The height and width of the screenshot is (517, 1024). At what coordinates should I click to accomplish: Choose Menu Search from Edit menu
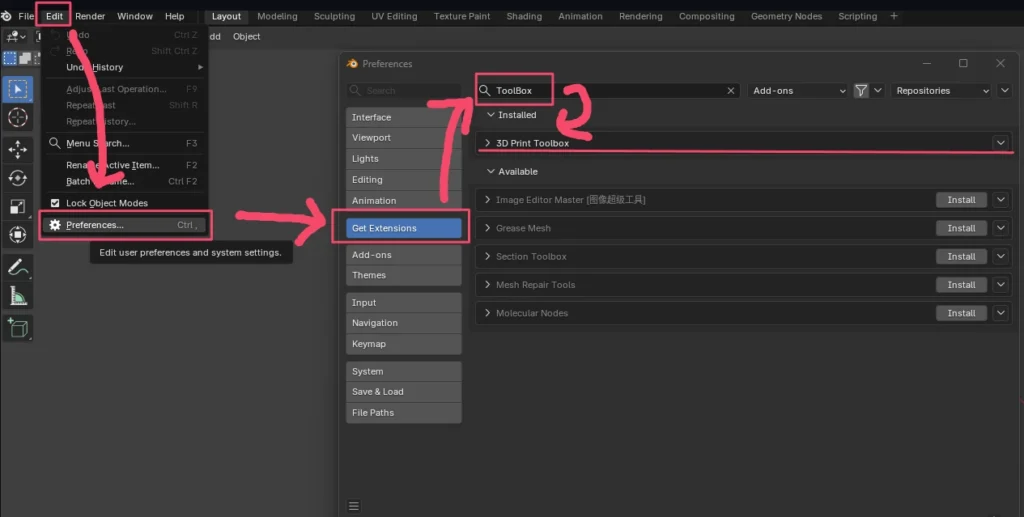click(125, 144)
